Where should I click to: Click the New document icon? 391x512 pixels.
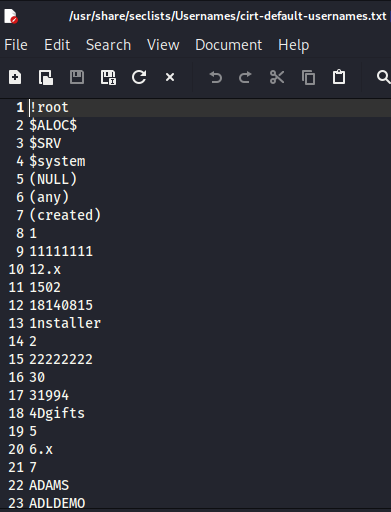point(15,77)
